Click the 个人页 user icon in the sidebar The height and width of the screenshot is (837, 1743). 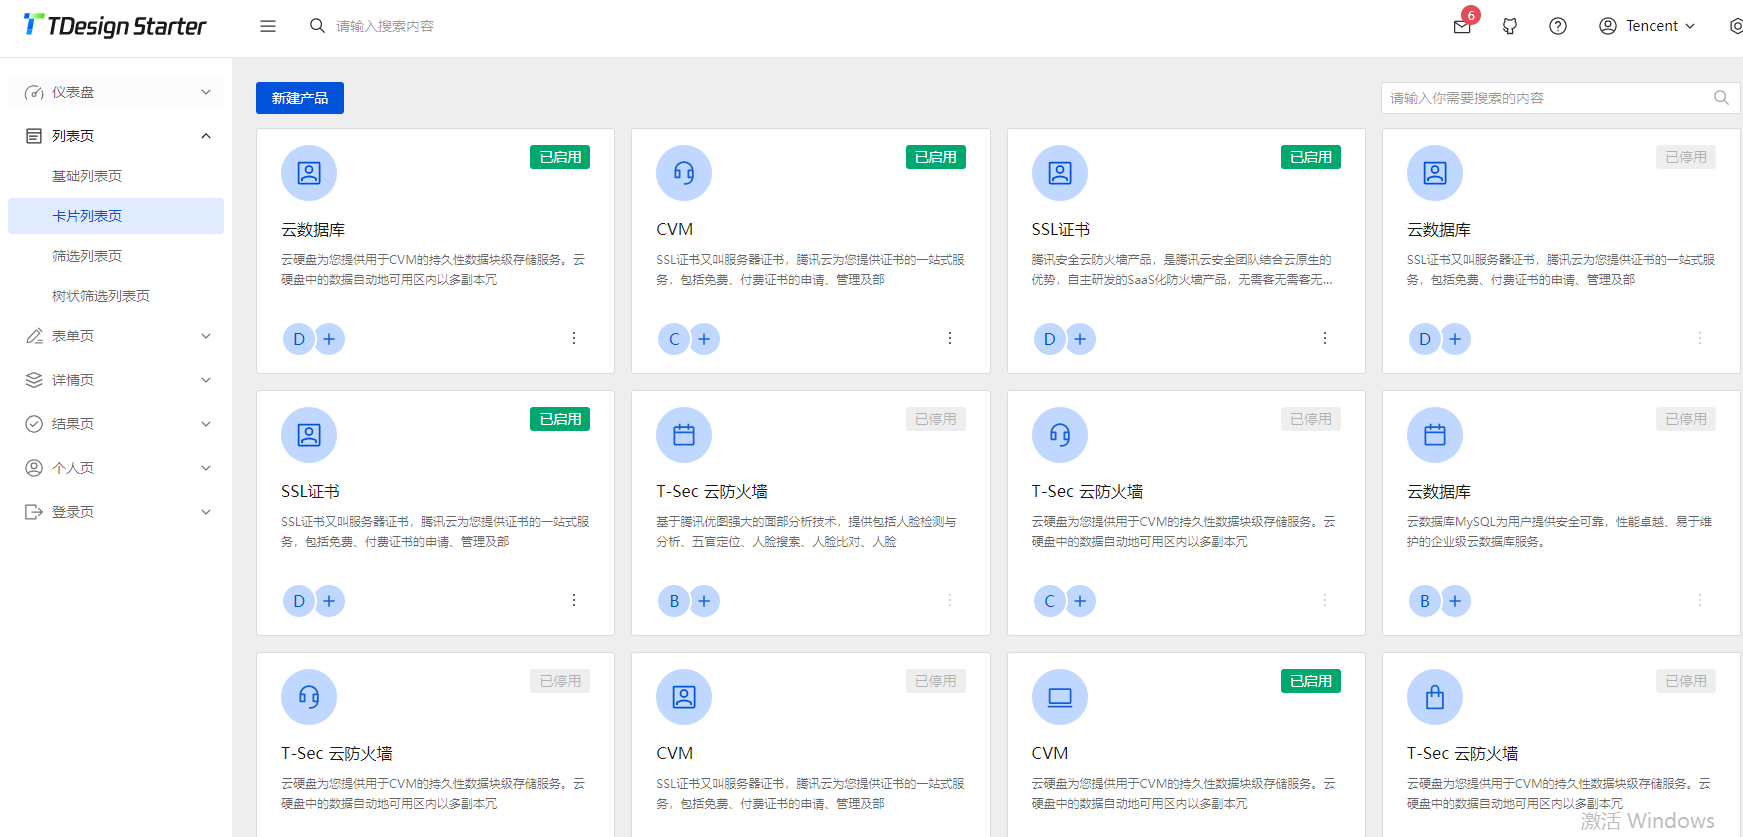coord(34,468)
